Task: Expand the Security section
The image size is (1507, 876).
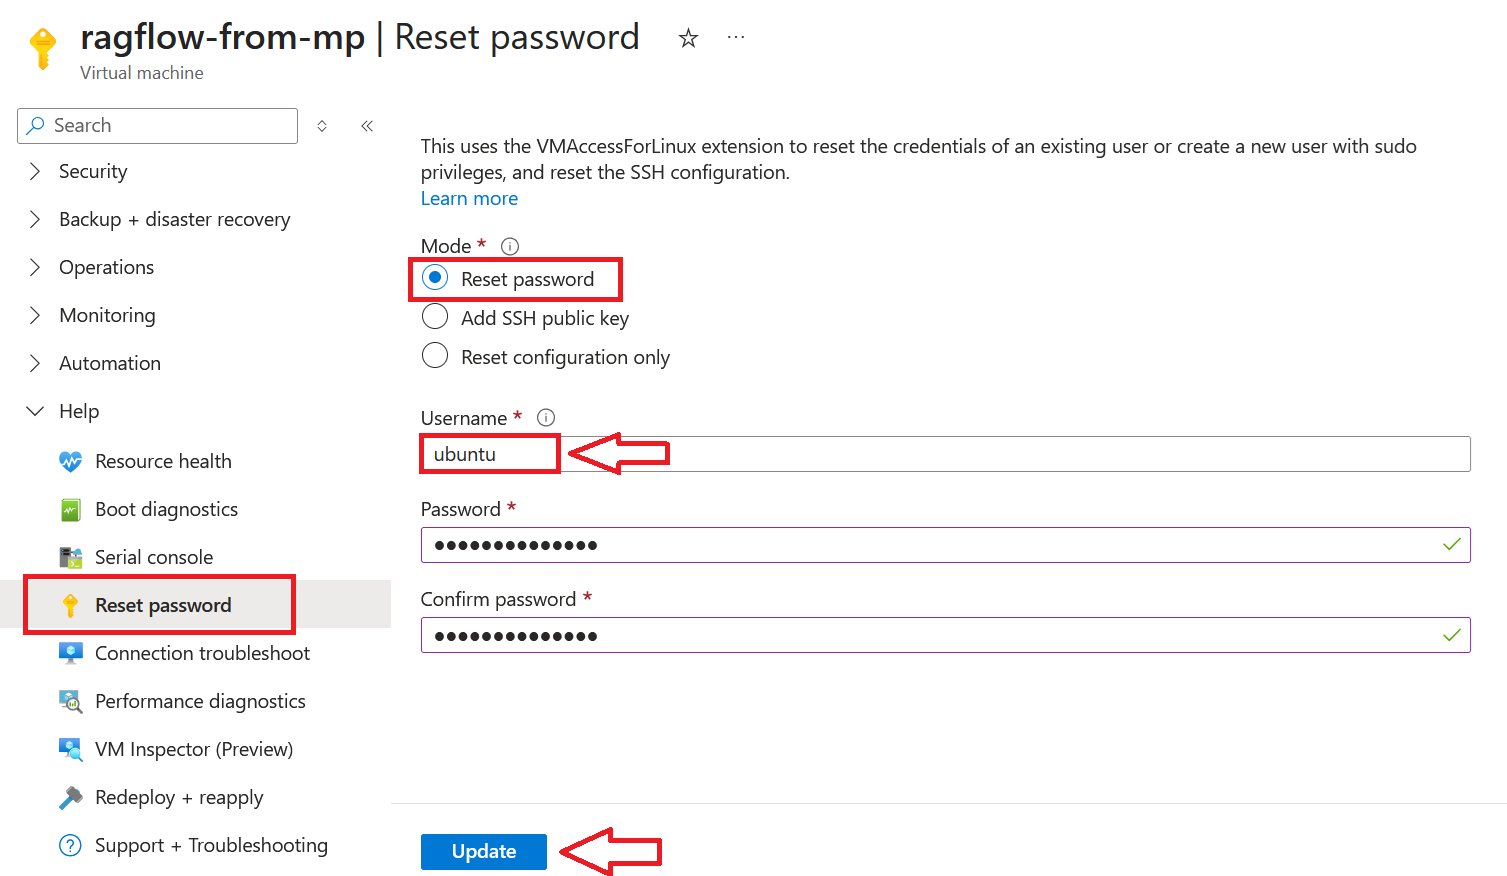Action: click(35, 171)
